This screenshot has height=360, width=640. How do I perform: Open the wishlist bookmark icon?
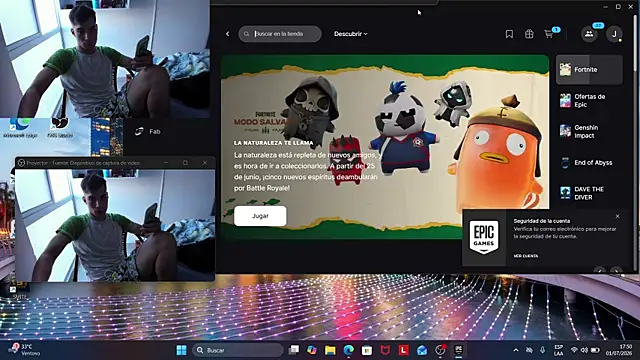click(509, 34)
